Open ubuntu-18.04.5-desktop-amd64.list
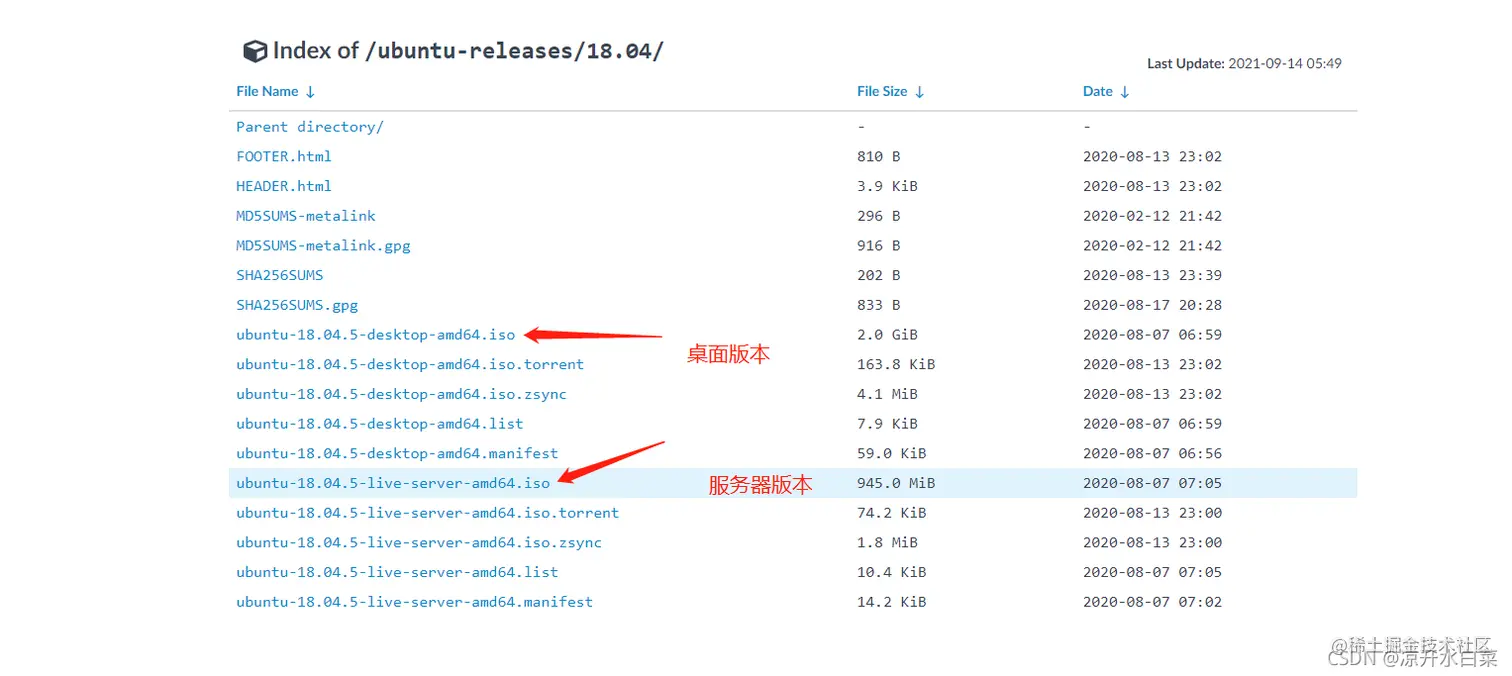Viewport: 1512px width, 676px height. (x=380, y=424)
